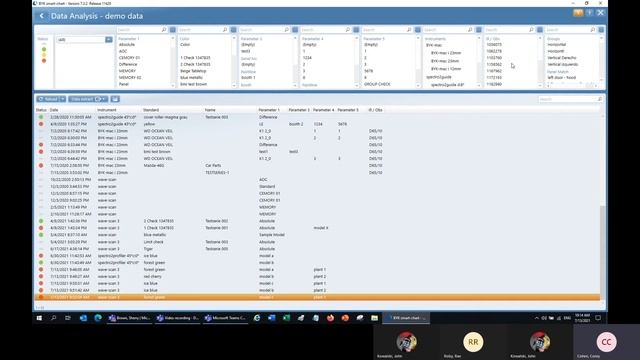Switch to Microsoft Teams C... taskbar window
Image resolution: width=640 pixels, height=360 pixels.
(225, 318)
